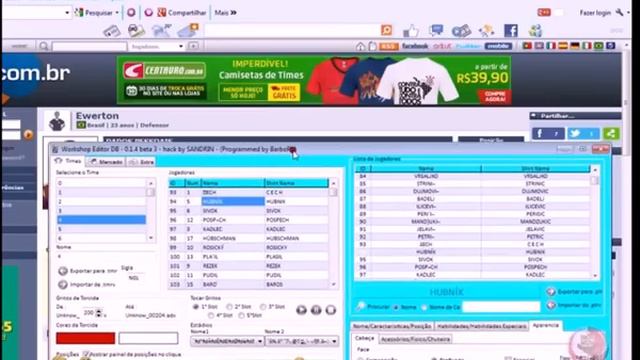Image resolution: width=640 pixels, height=360 pixels.
Task: Select player BAROS in Jogadores table
Action: [x=249, y=284]
